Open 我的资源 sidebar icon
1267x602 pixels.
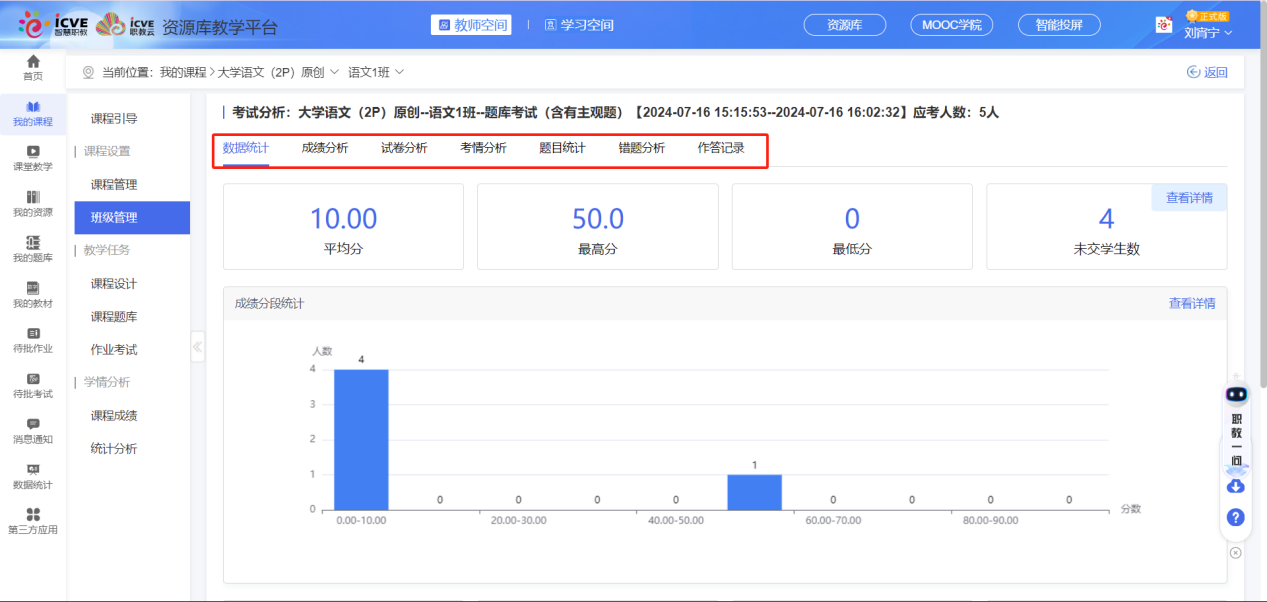tap(33, 197)
